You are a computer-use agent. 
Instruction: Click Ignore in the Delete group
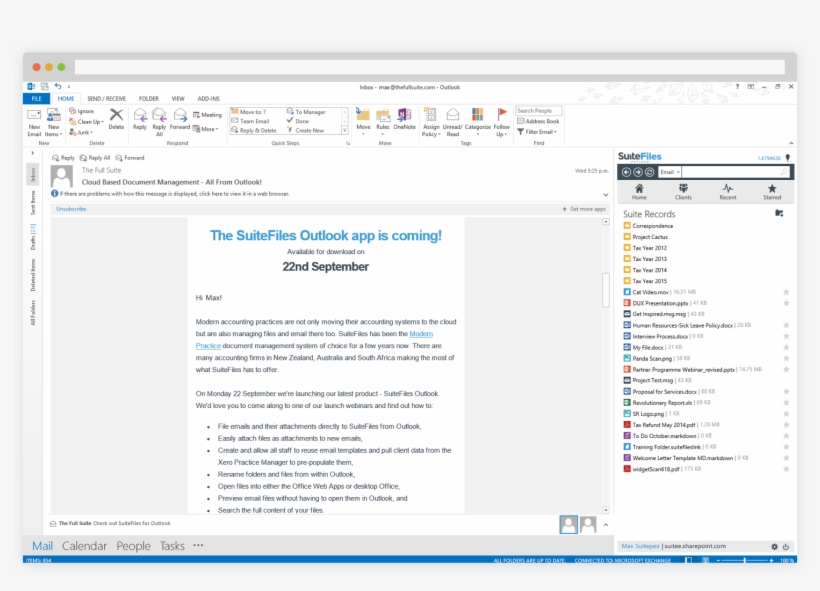(x=82, y=111)
